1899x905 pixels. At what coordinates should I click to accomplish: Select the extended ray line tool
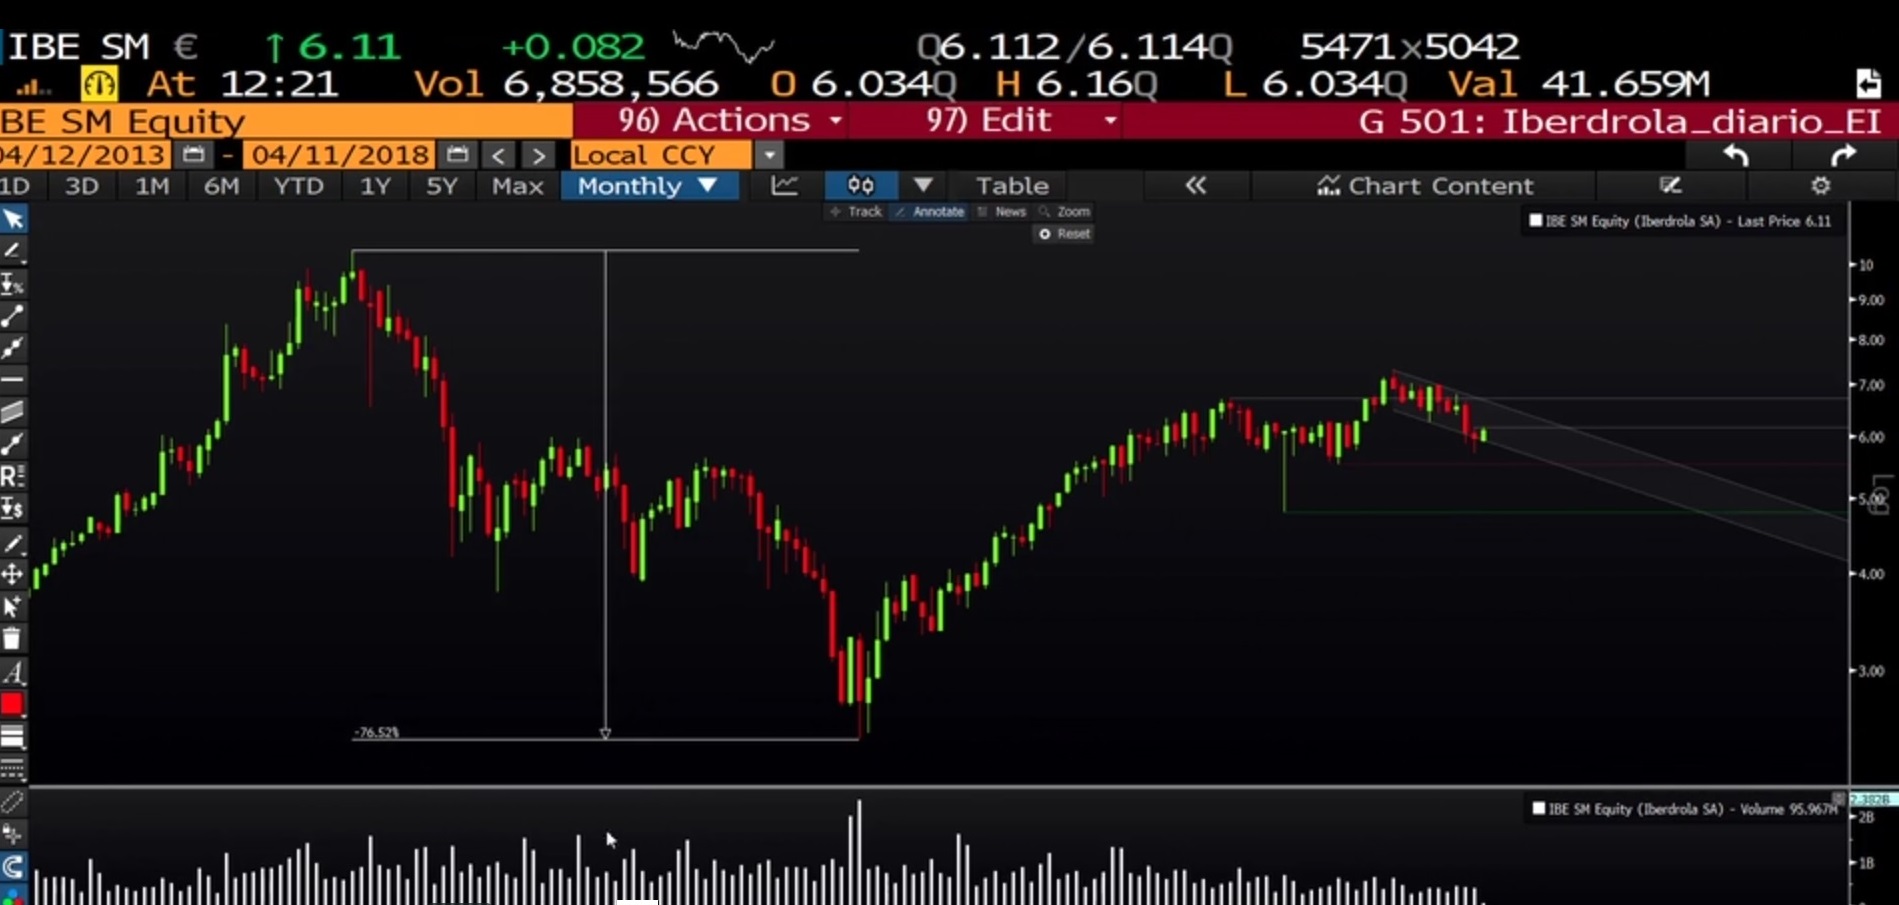point(13,348)
